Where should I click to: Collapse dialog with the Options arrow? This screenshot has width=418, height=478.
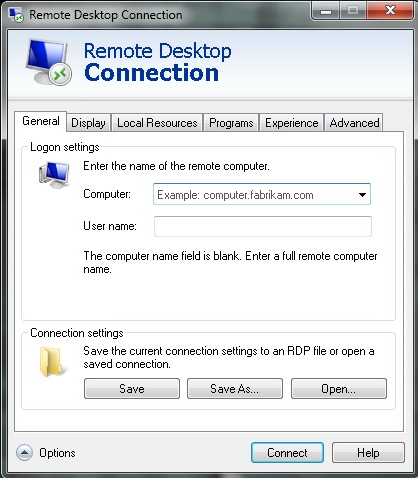pyautogui.click(x=24, y=453)
